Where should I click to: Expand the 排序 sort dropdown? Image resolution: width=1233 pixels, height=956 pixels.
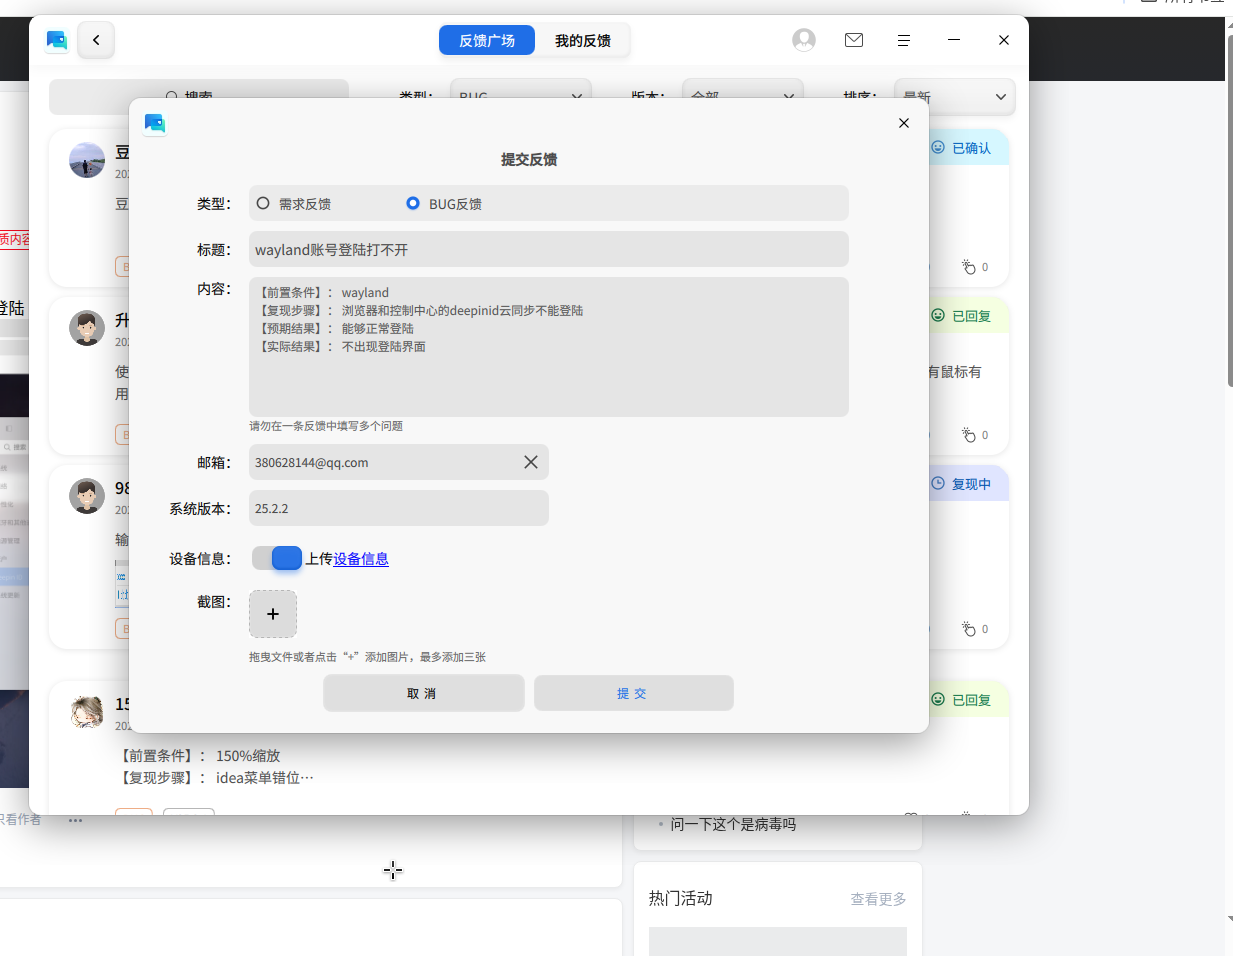click(955, 96)
